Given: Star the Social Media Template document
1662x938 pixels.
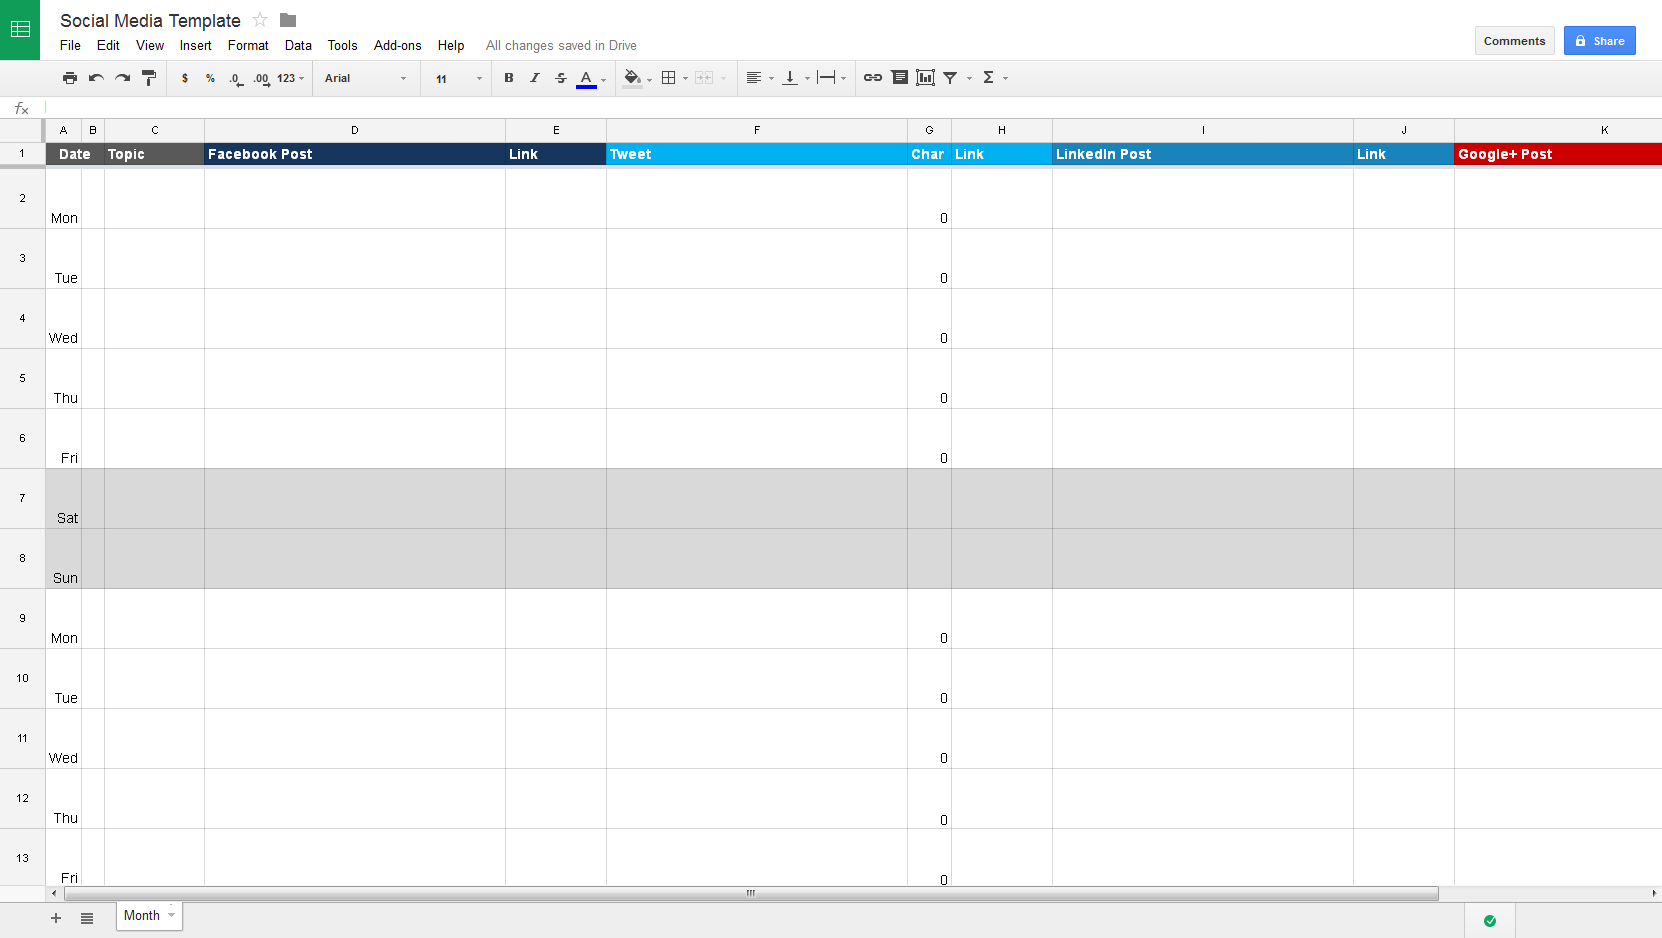Looking at the screenshot, I should [260, 20].
